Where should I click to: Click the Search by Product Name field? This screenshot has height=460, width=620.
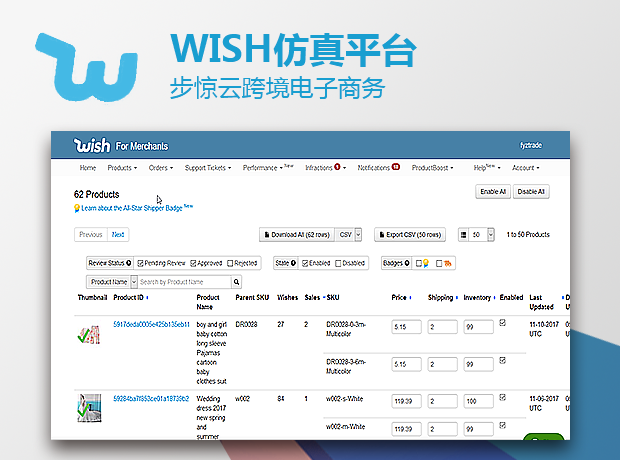(184, 282)
